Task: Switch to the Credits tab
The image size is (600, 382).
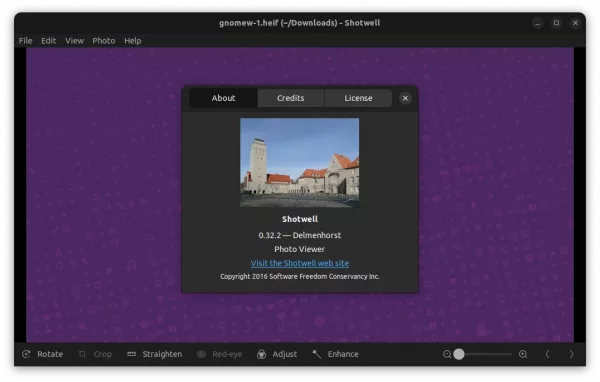Action: click(291, 98)
